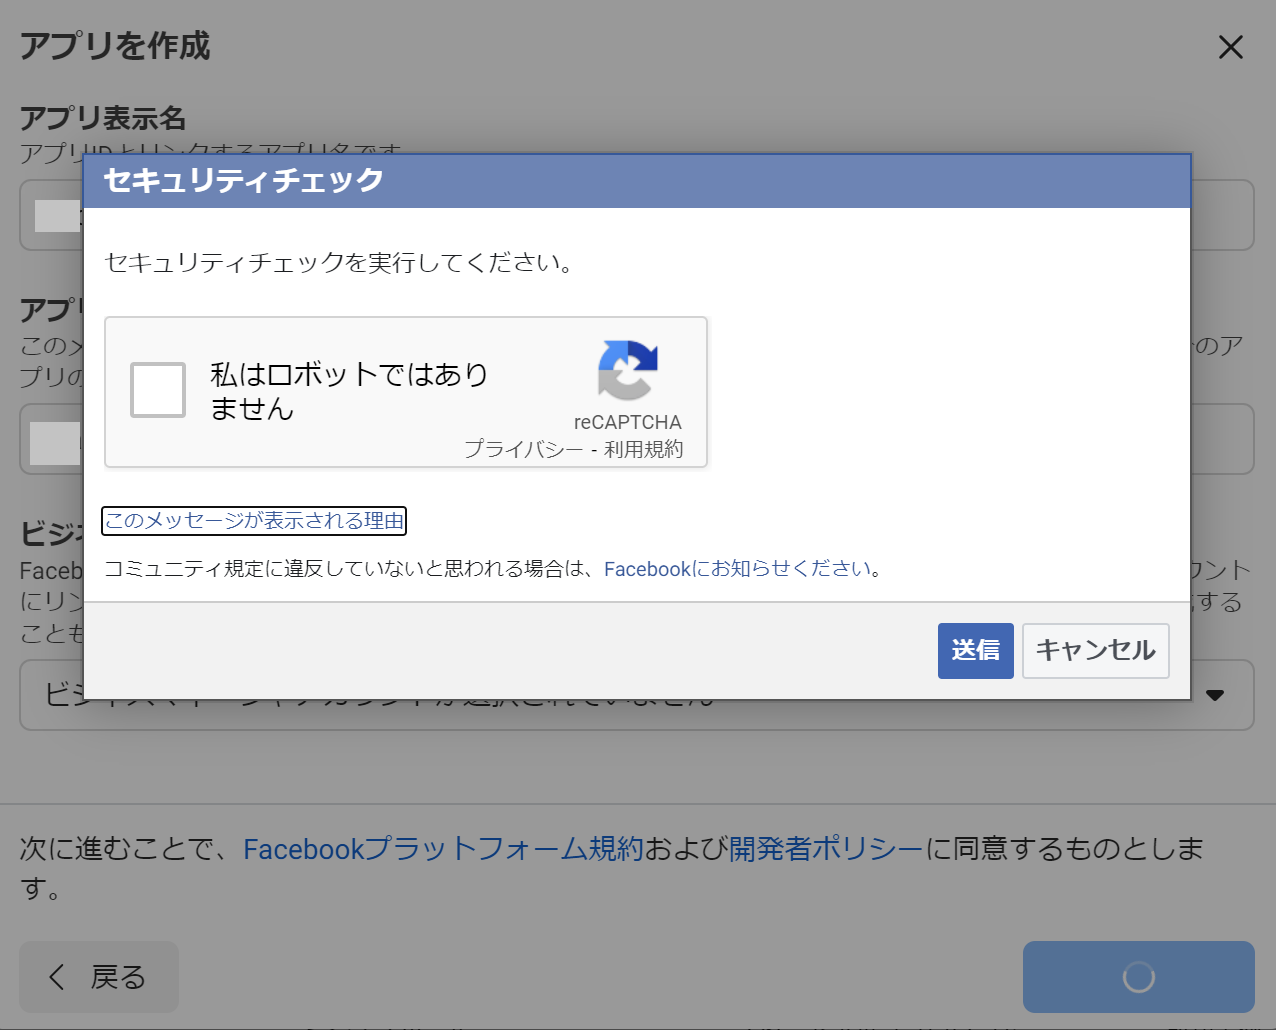Open the reCAPTCHA 利用規約 link

tap(643, 449)
